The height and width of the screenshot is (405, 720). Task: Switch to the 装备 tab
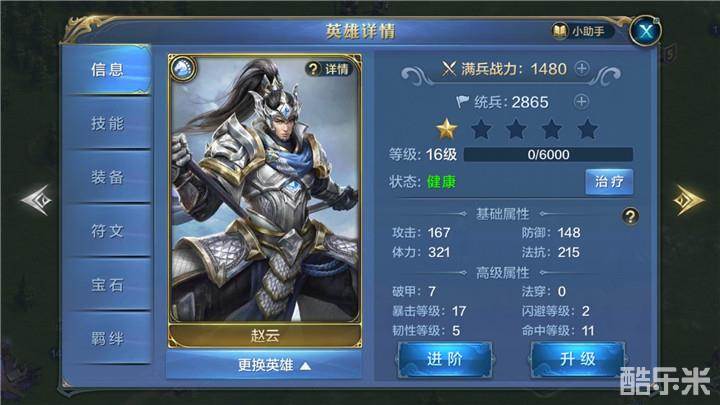tap(107, 177)
